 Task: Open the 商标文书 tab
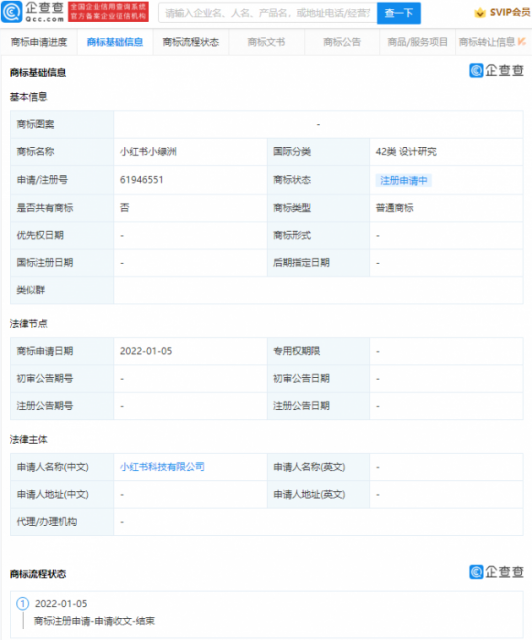[266, 42]
